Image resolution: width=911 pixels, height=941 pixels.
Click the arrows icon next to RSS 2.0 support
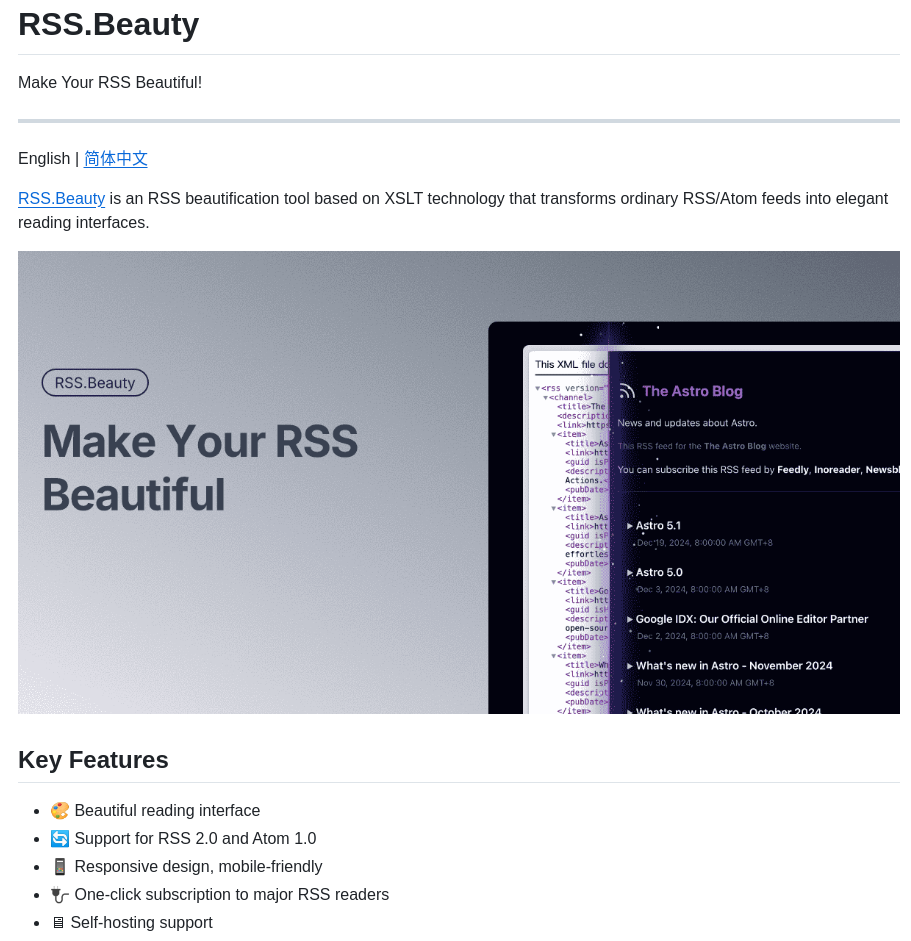[x=60, y=838]
